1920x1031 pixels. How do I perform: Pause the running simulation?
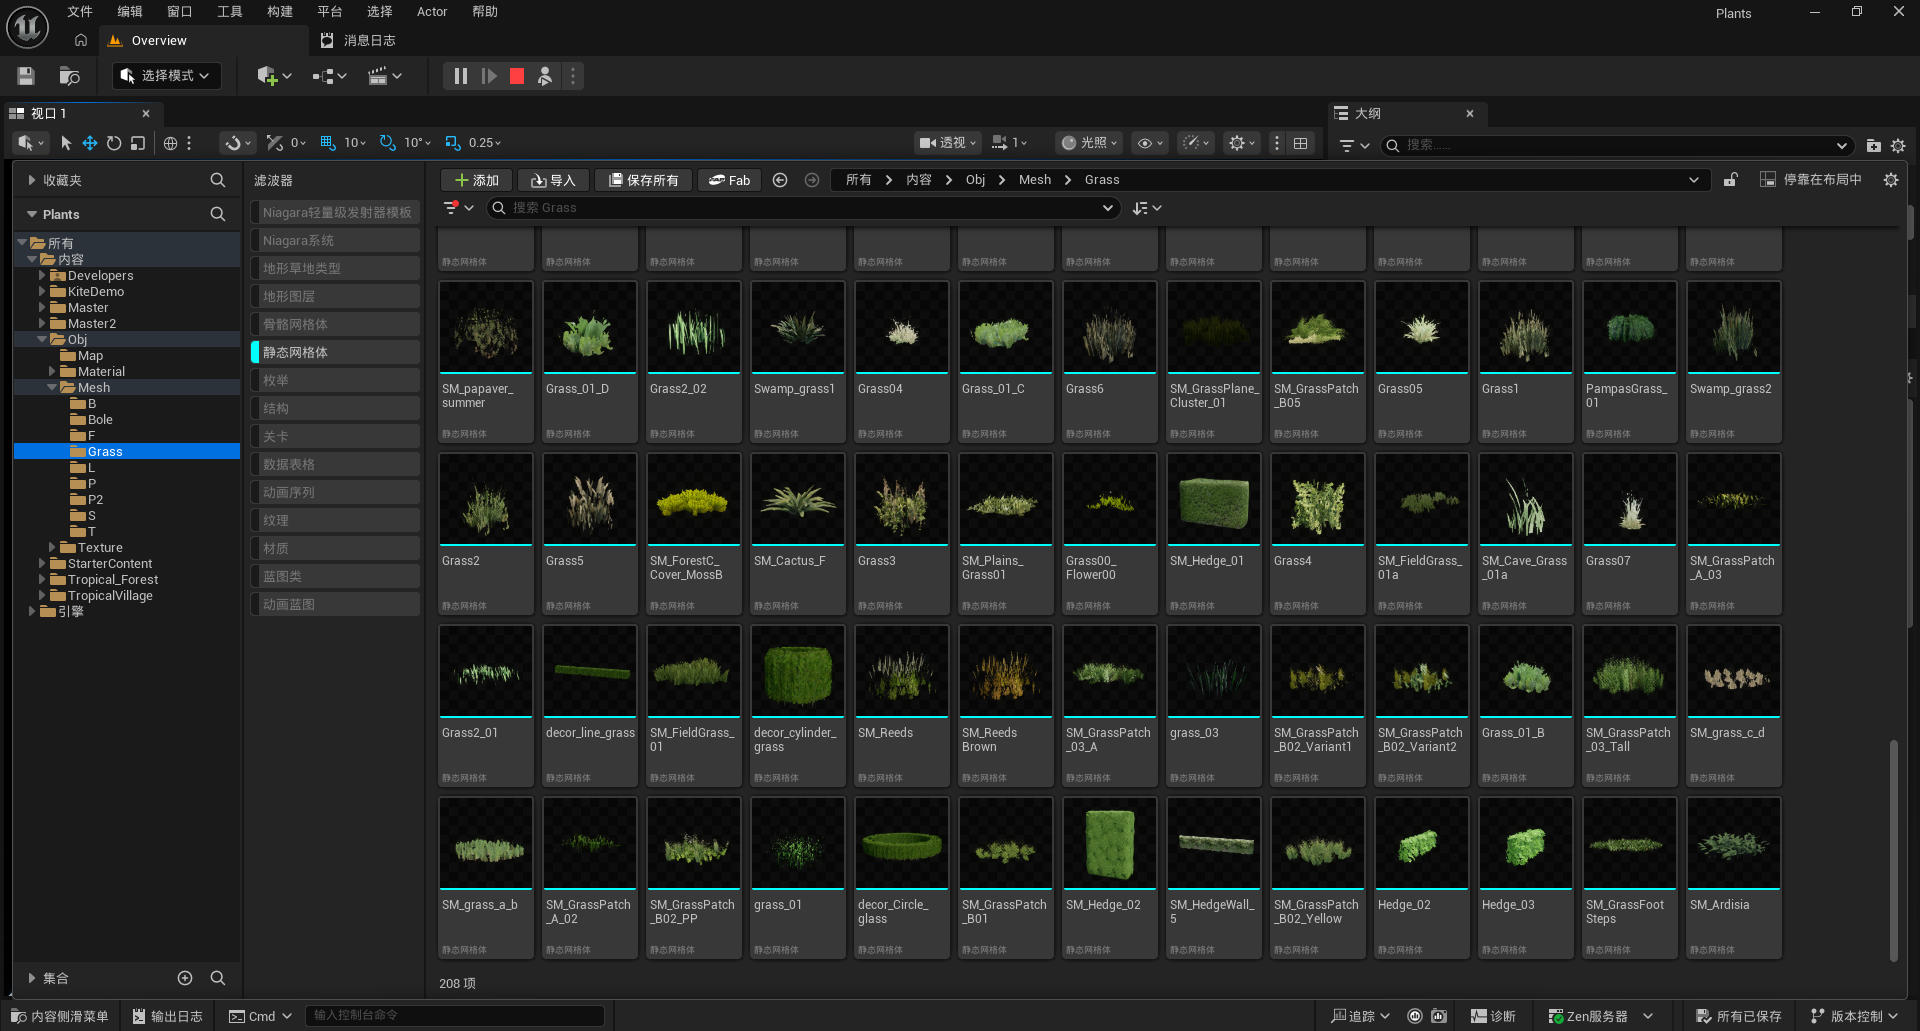click(460, 76)
